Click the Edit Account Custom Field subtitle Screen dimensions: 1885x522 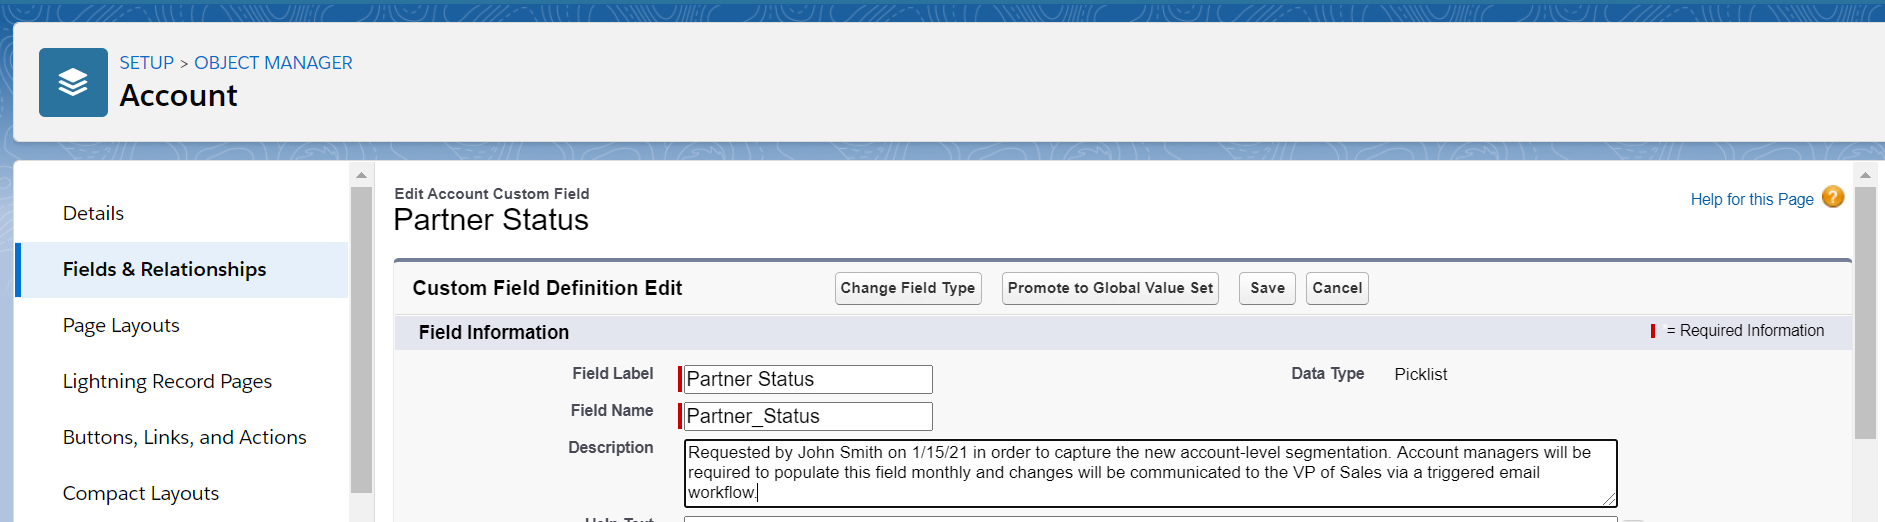[492, 194]
